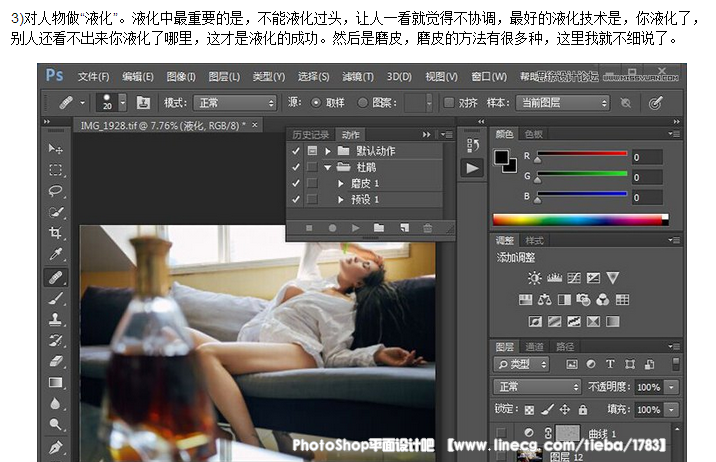
Task: Toggle visibility of 曲线 1 layer
Action: 501,432
